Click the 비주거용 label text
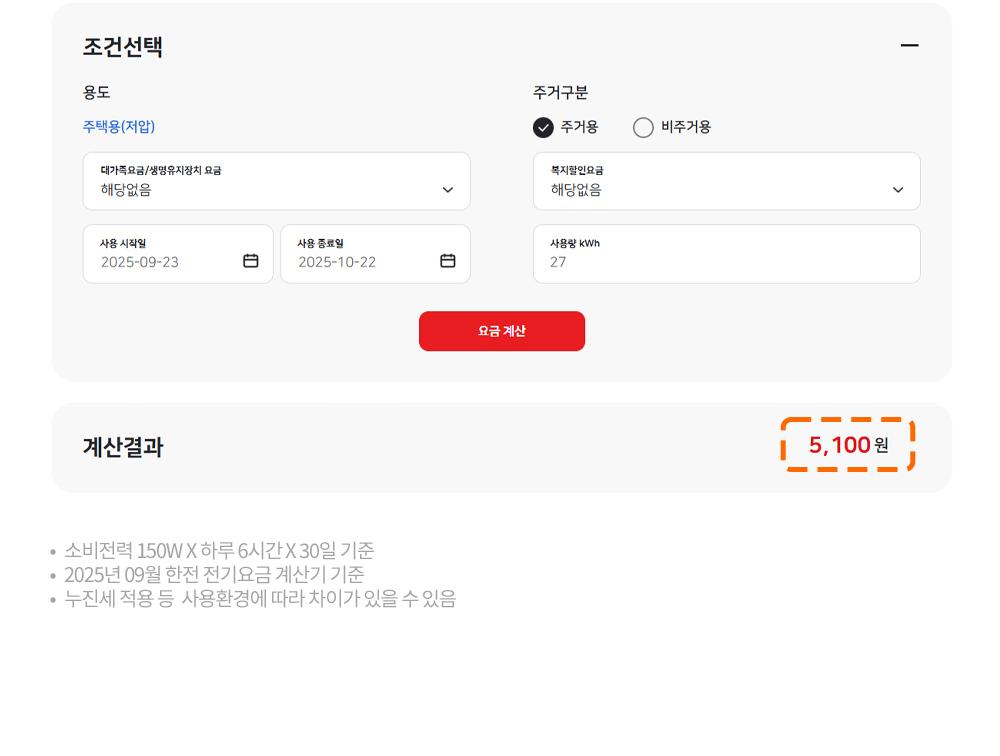 click(x=686, y=127)
